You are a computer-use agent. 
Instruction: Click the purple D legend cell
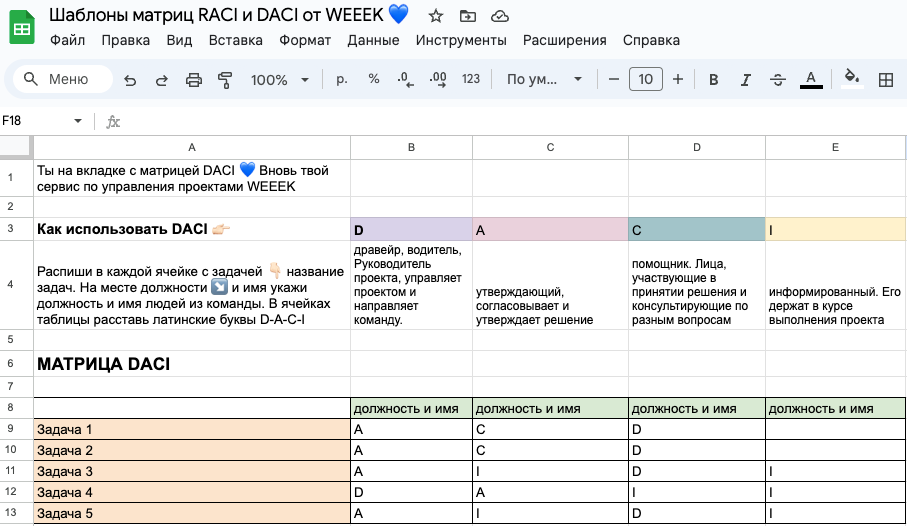[x=411, y=229]
